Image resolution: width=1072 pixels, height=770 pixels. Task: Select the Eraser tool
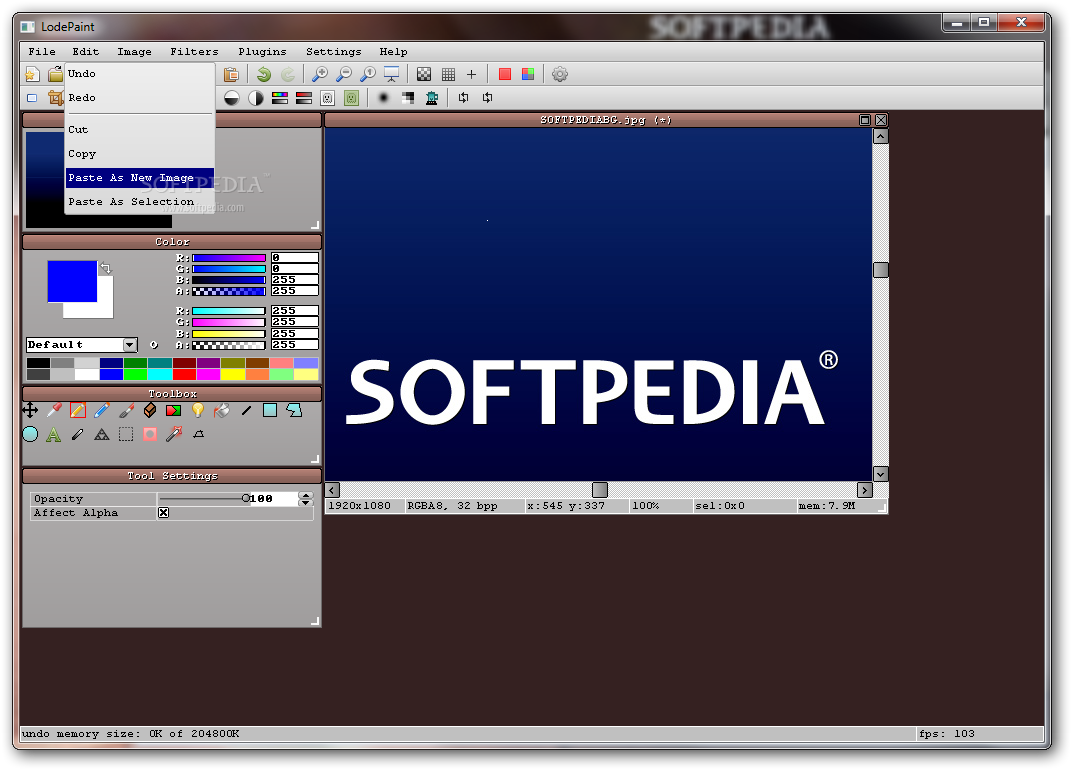click(150, 410)
